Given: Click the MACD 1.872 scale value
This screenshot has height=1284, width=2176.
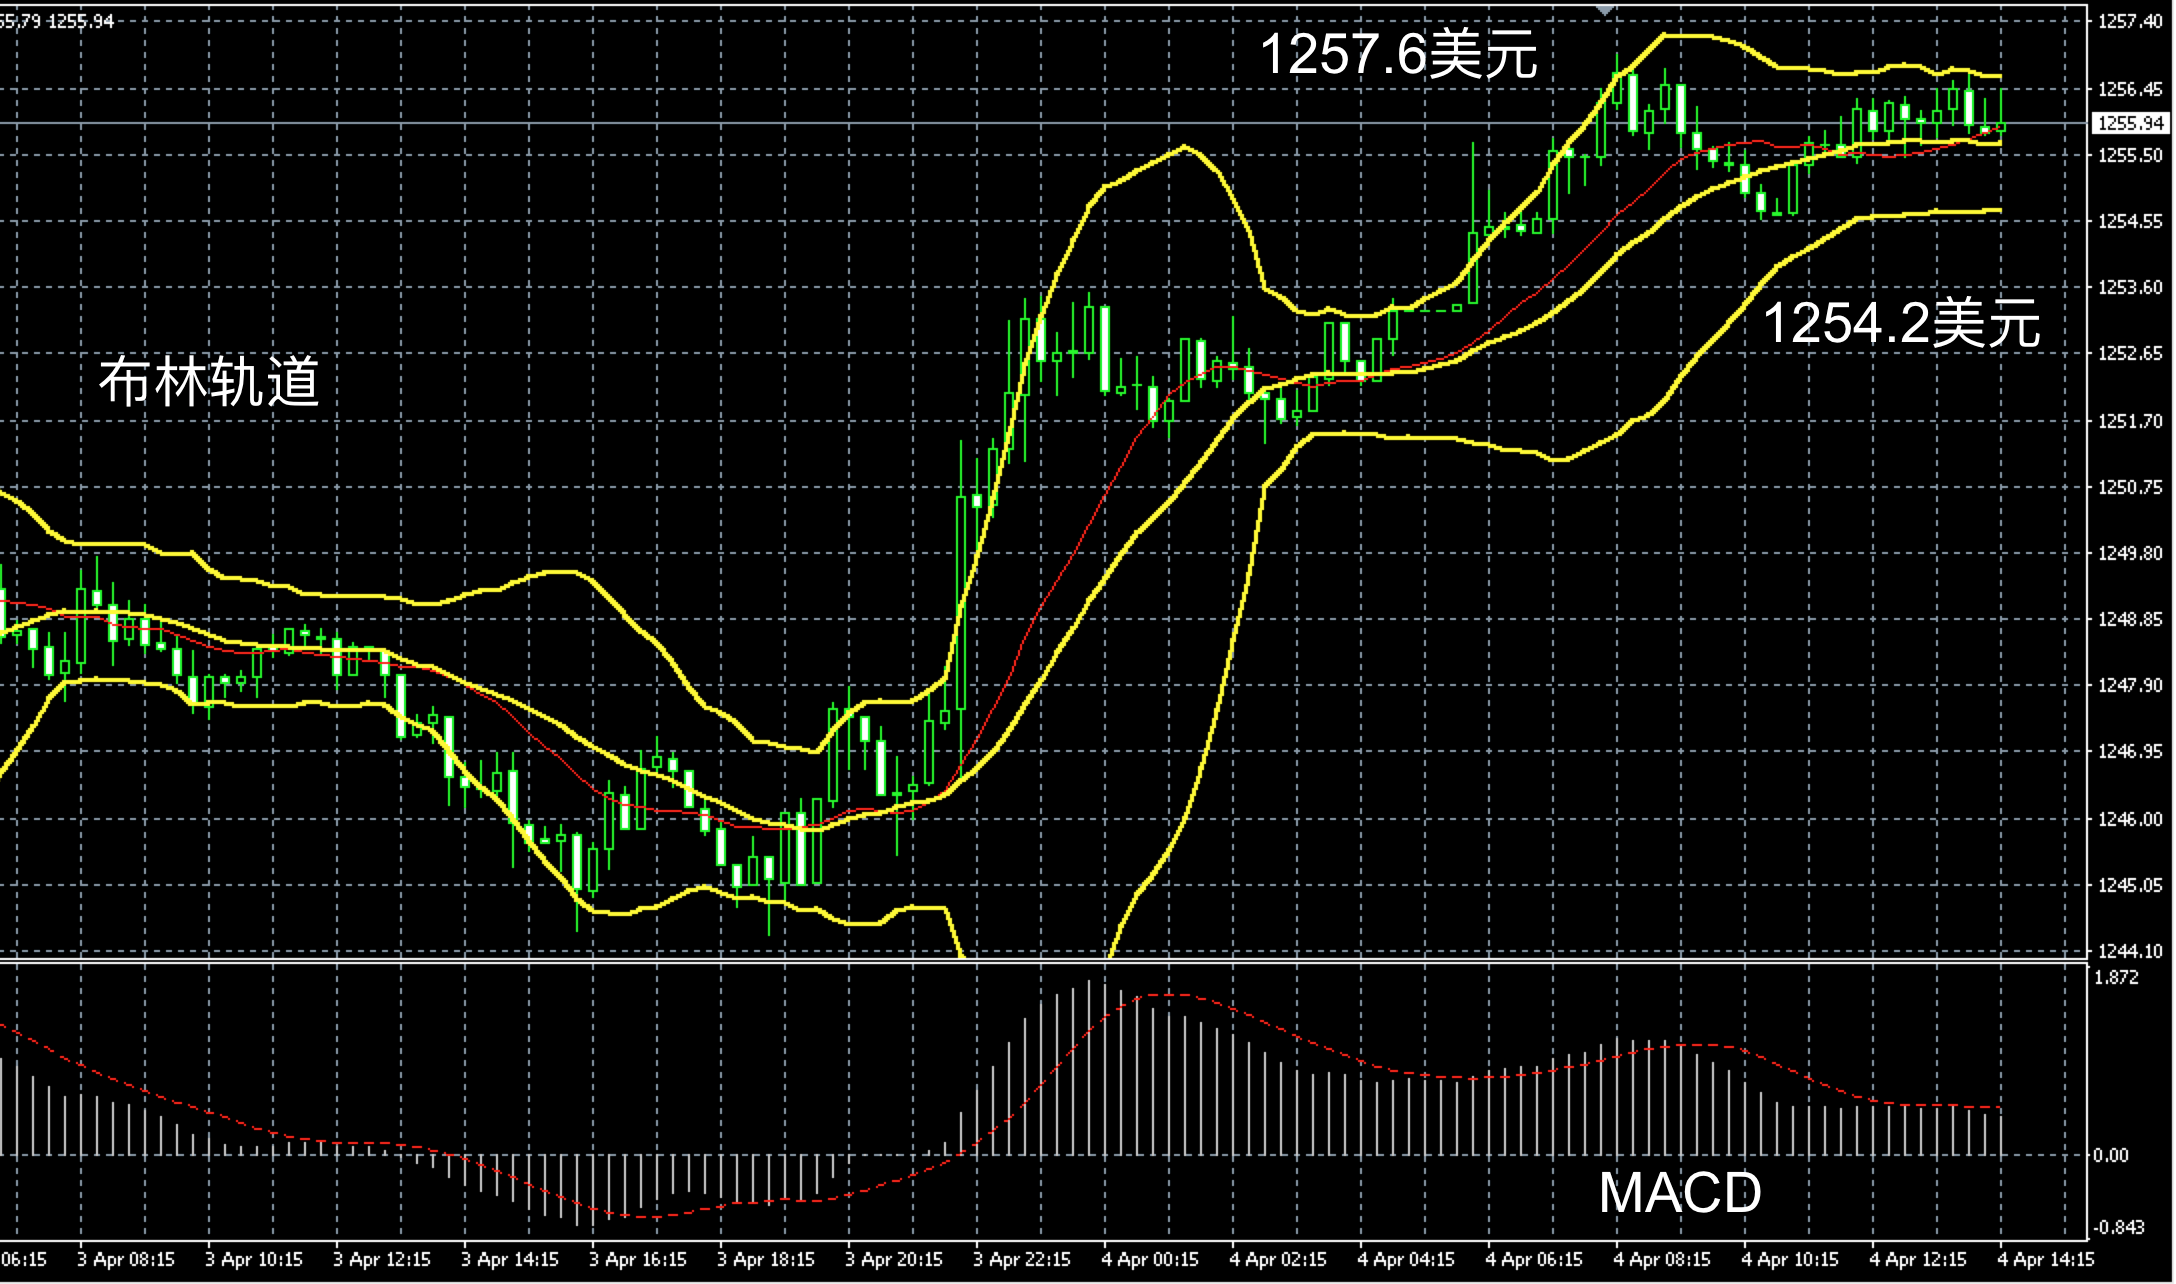Looking at the screenshot, I should pyautogui.click(x=2116, y=978).
